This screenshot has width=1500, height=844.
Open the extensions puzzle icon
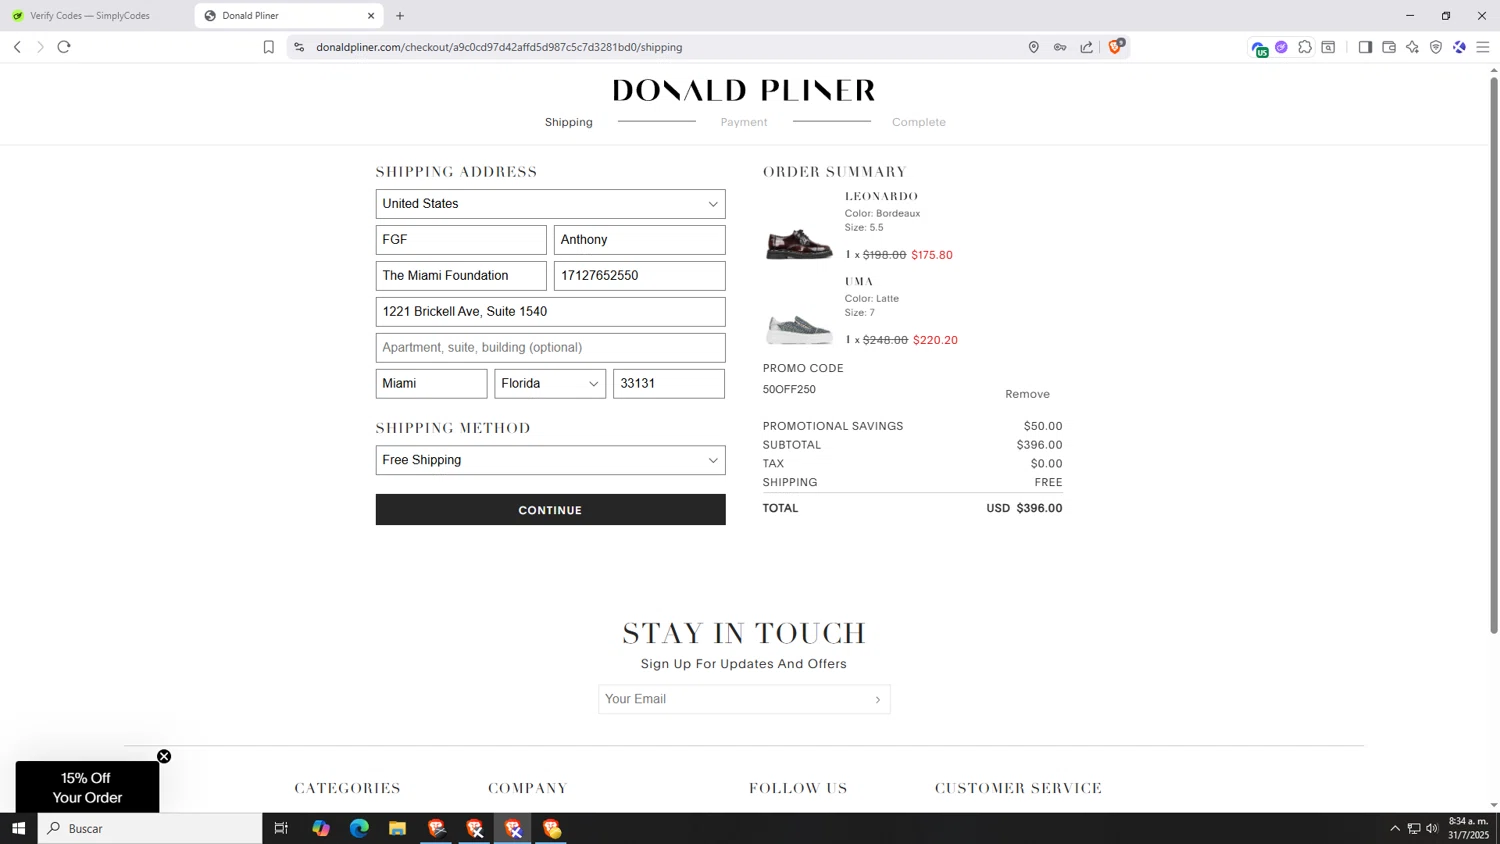1305,47
